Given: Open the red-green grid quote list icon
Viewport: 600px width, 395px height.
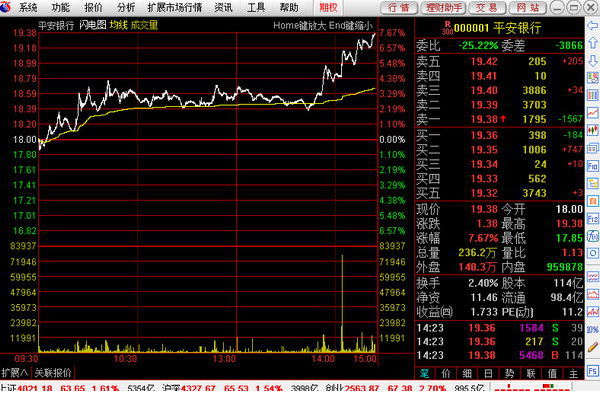Looking at the screenshot, I should (x=593, y=78).
